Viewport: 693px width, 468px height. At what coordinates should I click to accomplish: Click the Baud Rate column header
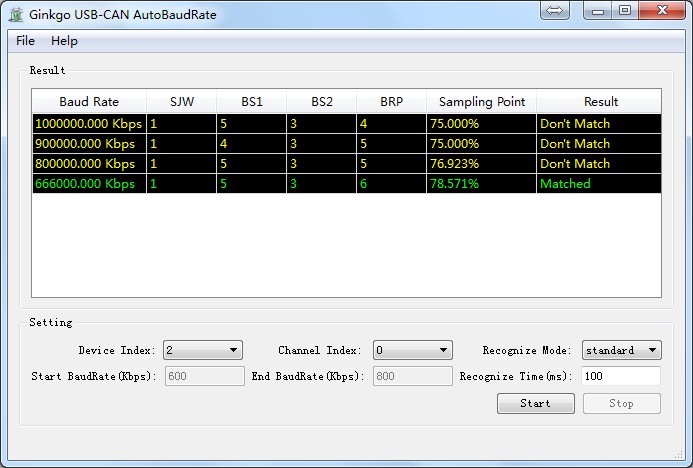pos(89,102)
